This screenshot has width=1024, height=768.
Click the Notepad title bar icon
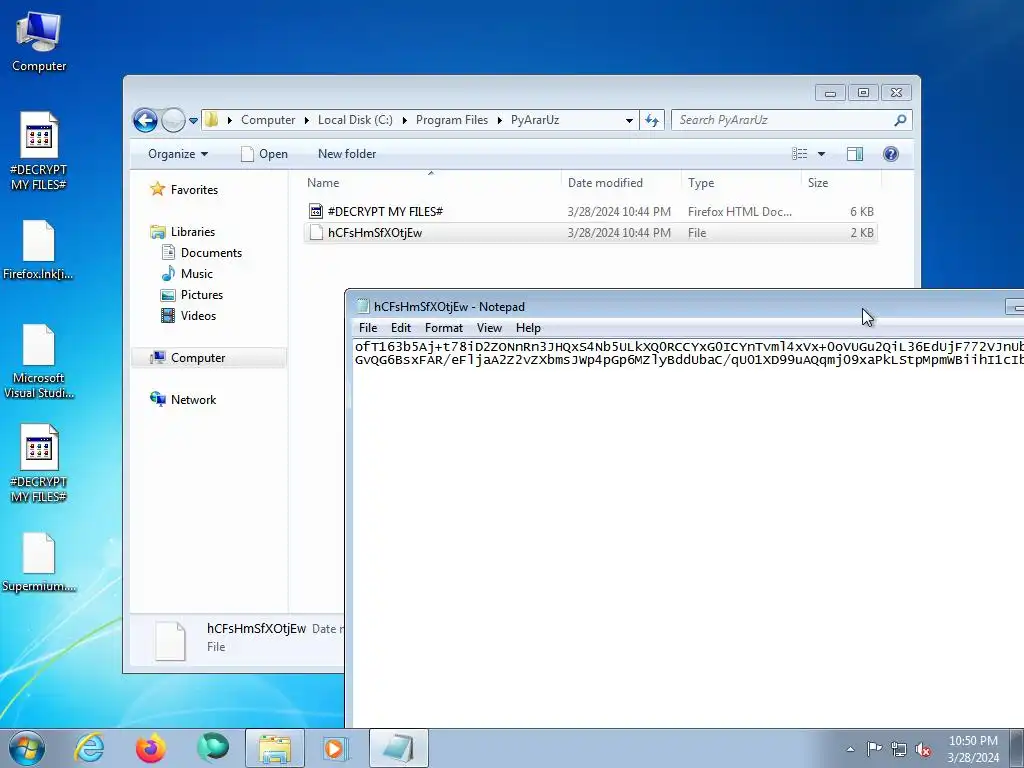(362, 306)
